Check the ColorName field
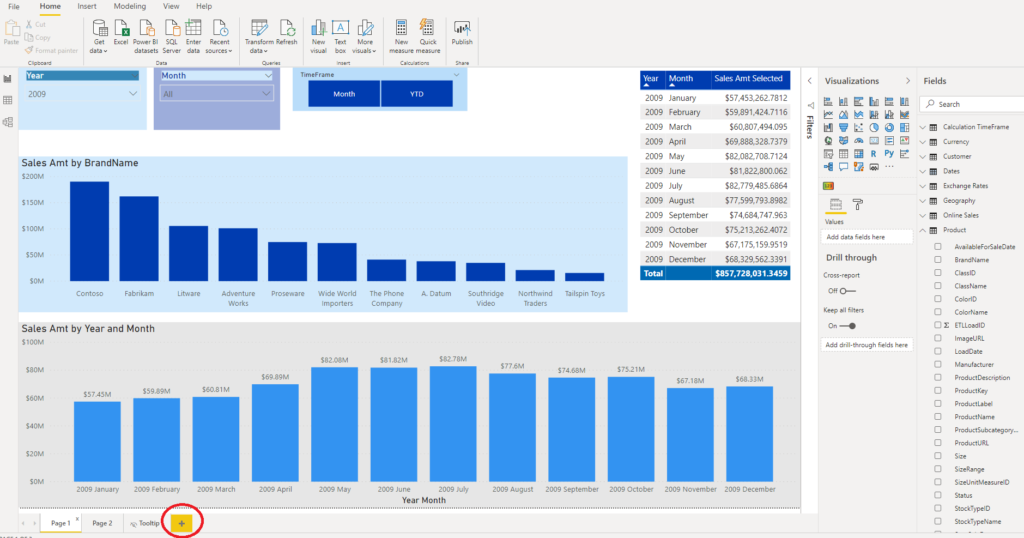The height and width of the screenshot is (538, 1024). tap(938, 311)
